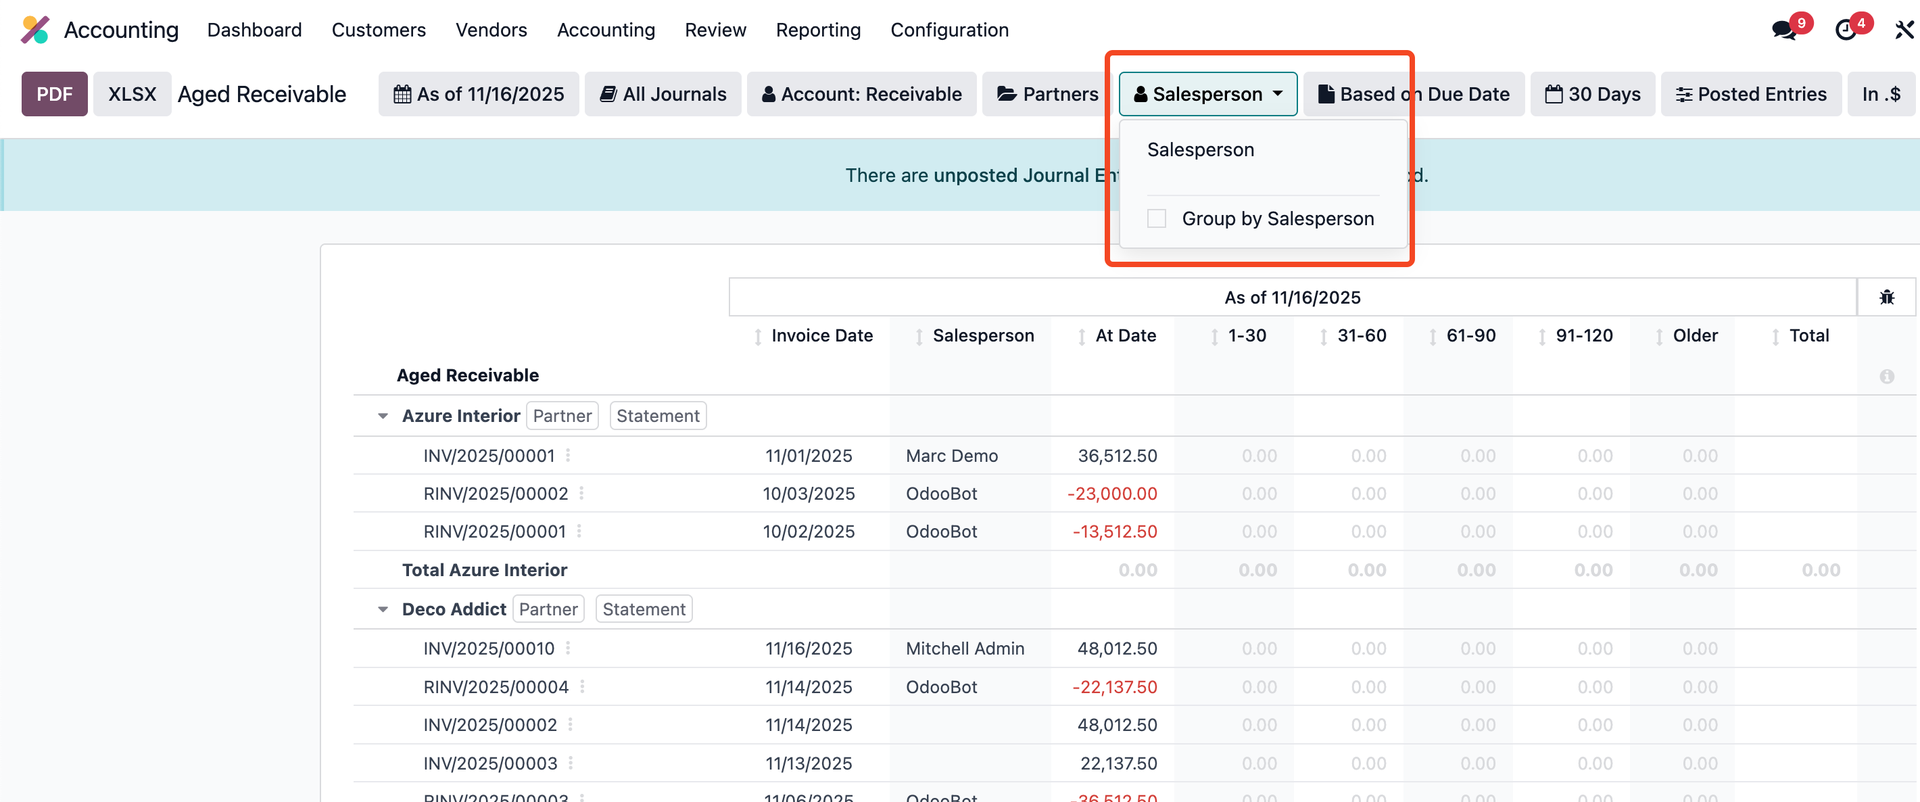The height and width of the screenshot is (802, 1920).
Task: Open the Based on Due Date filter
Action: coord(1414,94)
